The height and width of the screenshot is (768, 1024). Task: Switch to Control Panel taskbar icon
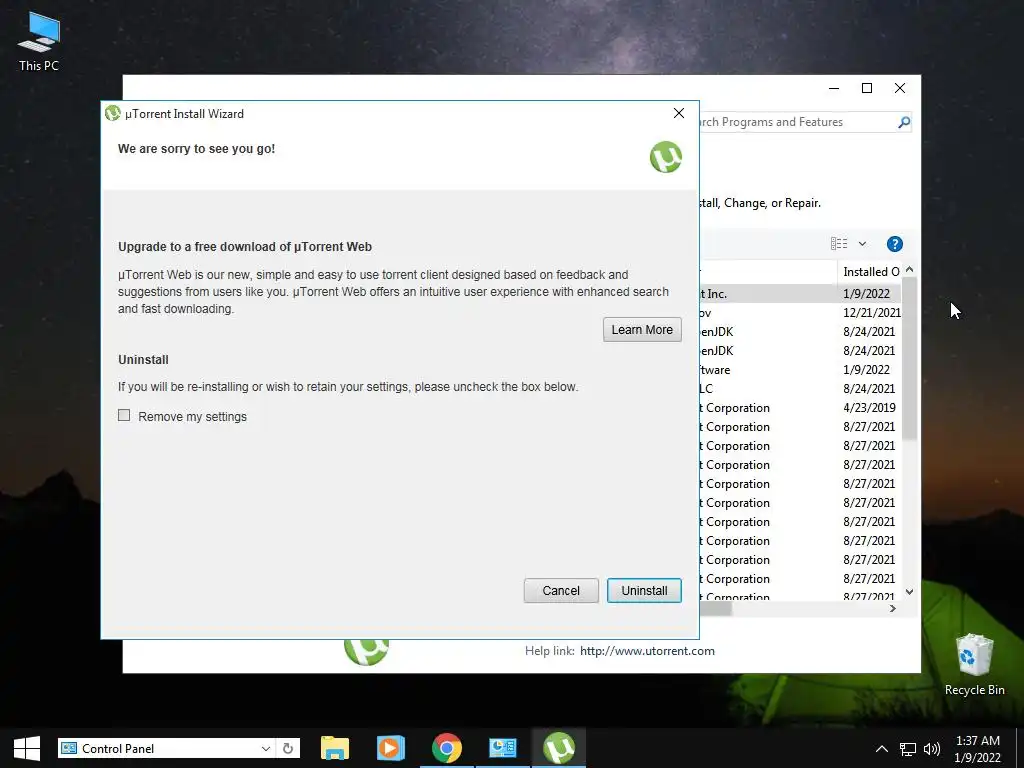point(503,748)
